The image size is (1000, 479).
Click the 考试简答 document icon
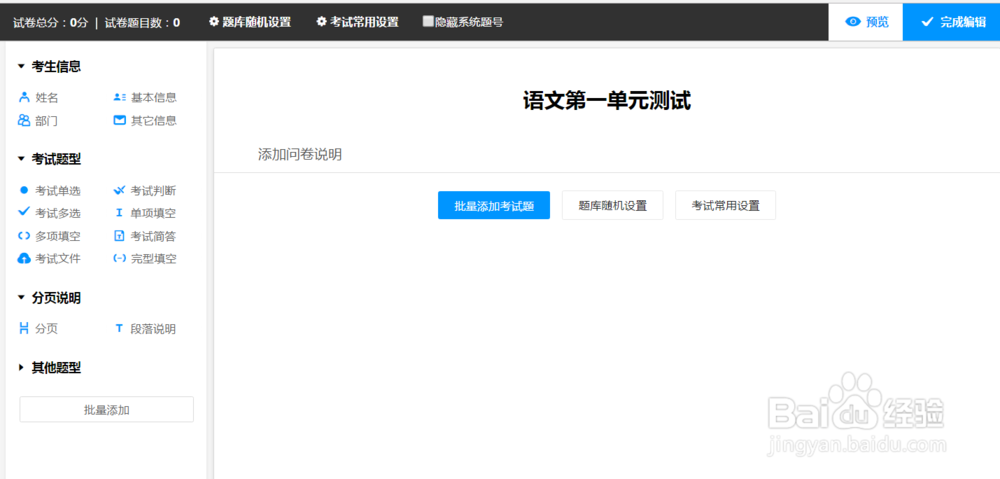119,236
